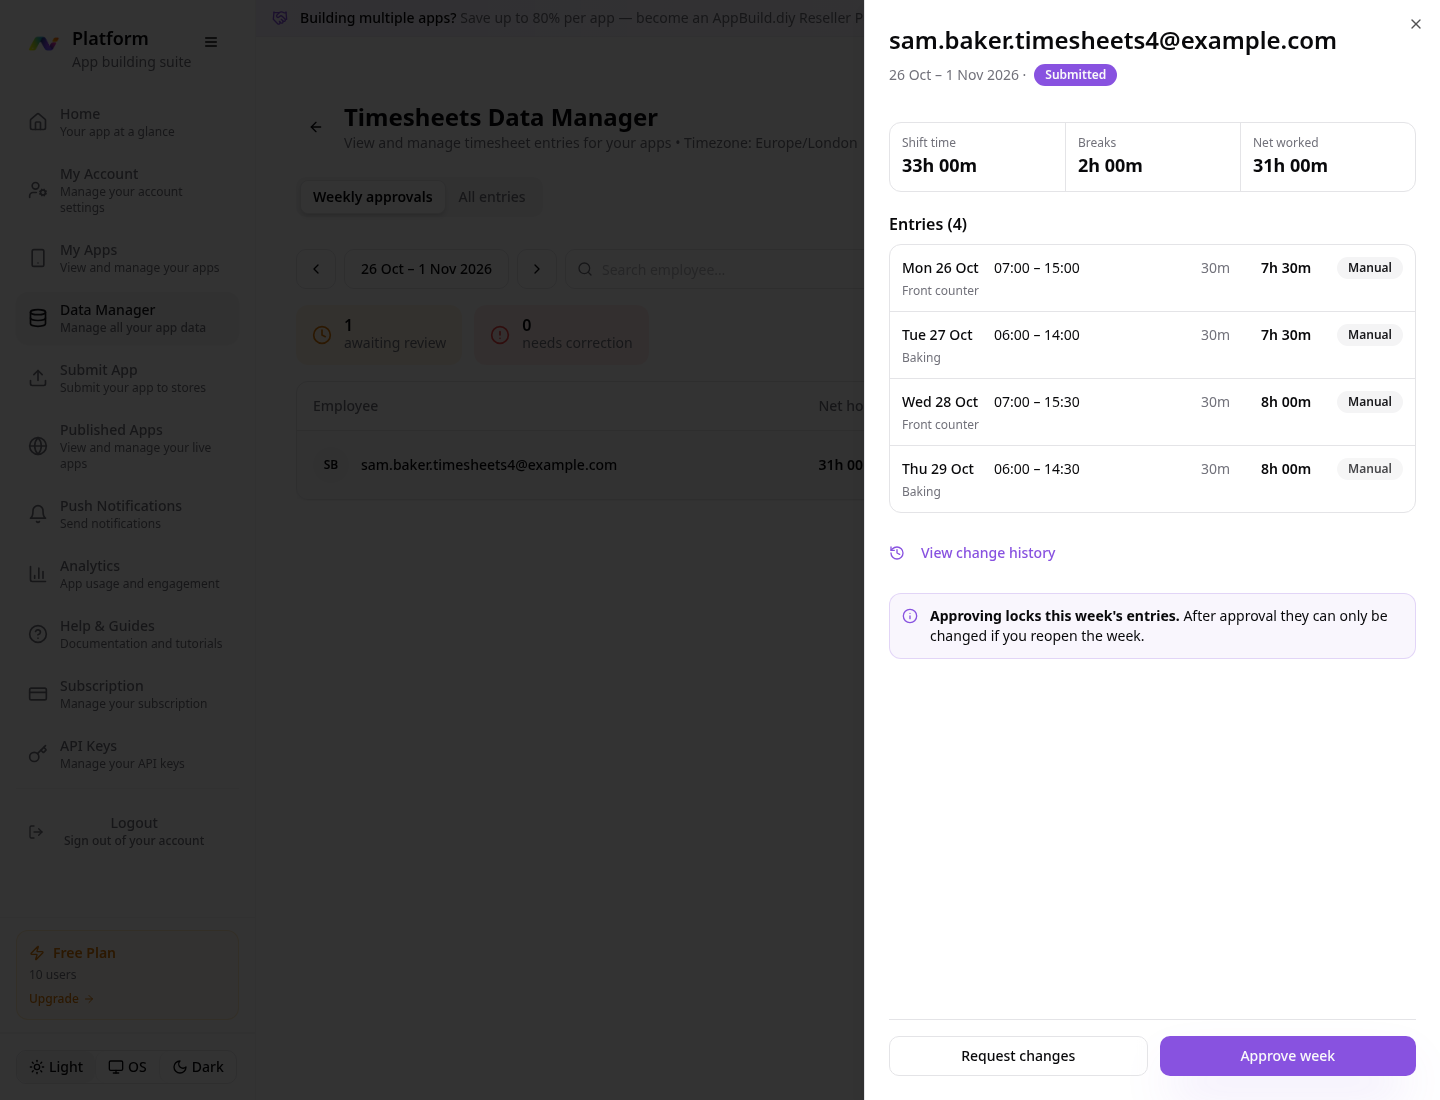Select the OS theme option
This screenshot has width=1440, height=1100.
point(128,1067)
